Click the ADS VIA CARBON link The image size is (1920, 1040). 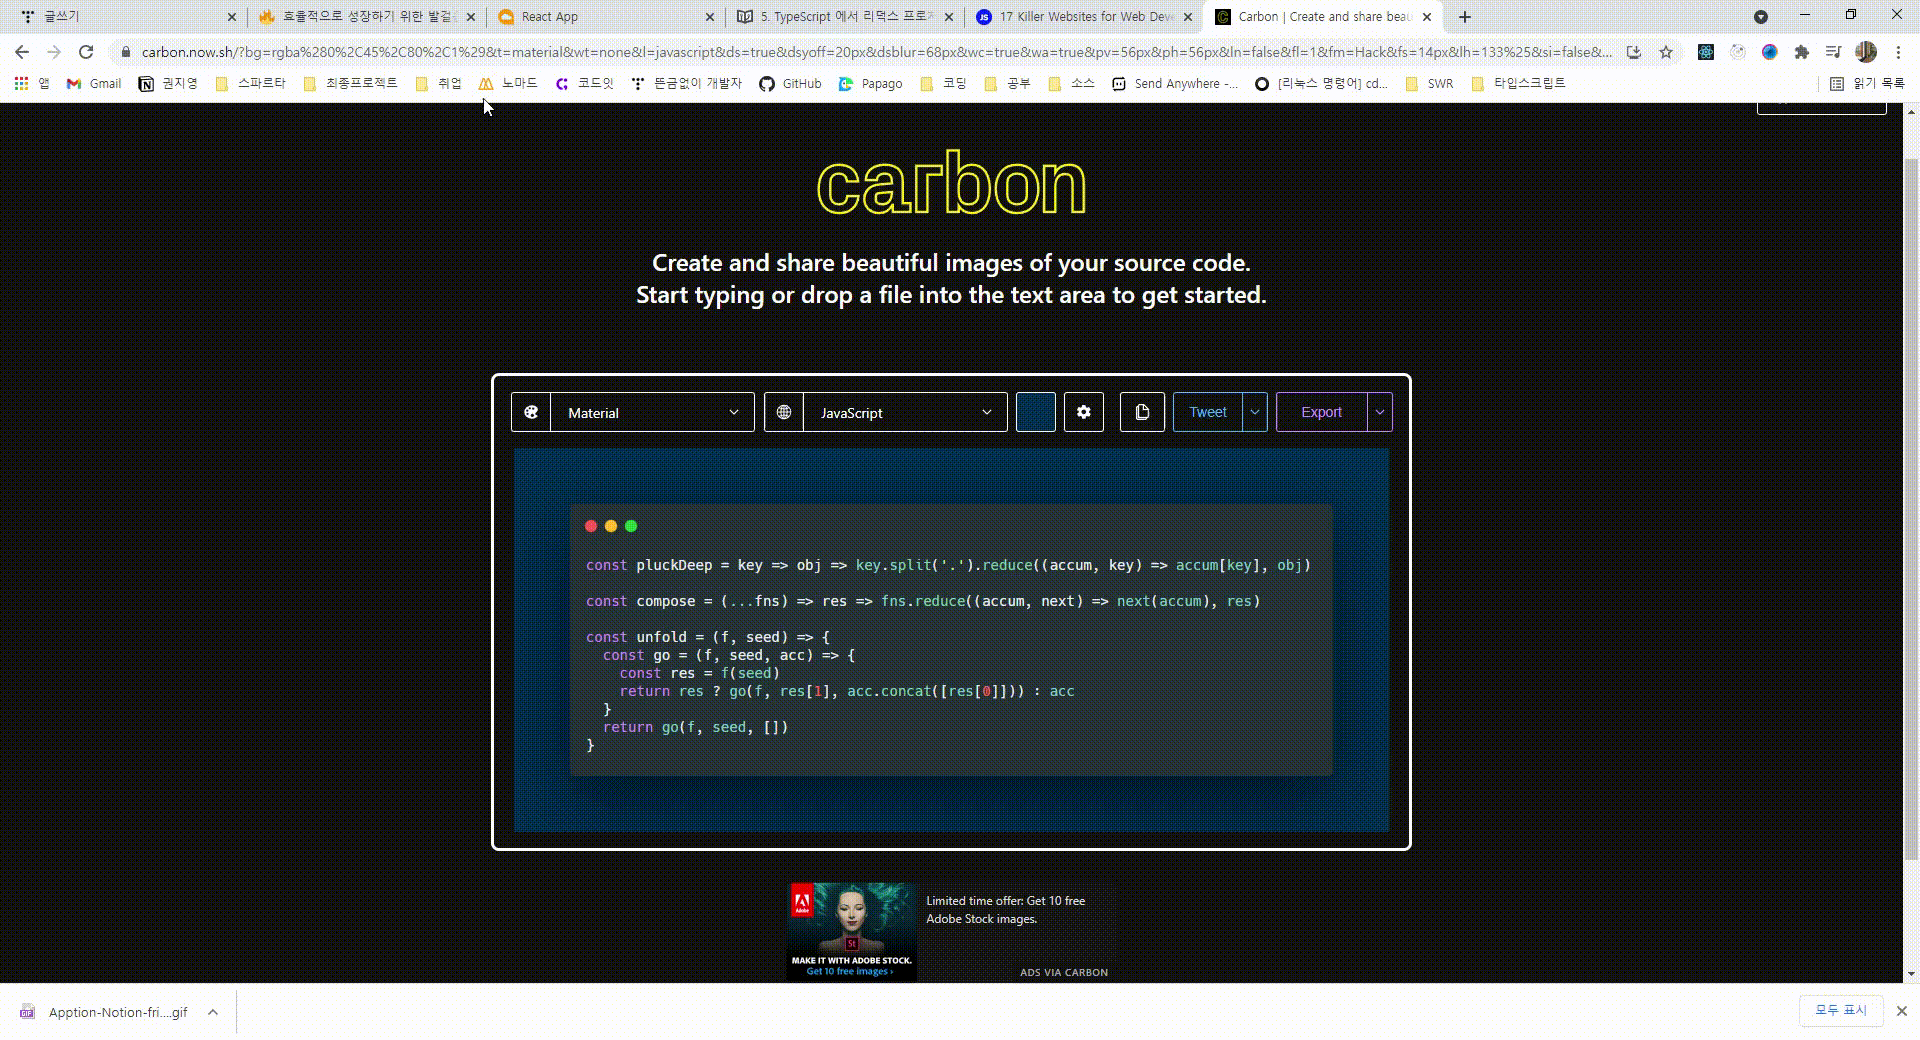coord(1064,972)
